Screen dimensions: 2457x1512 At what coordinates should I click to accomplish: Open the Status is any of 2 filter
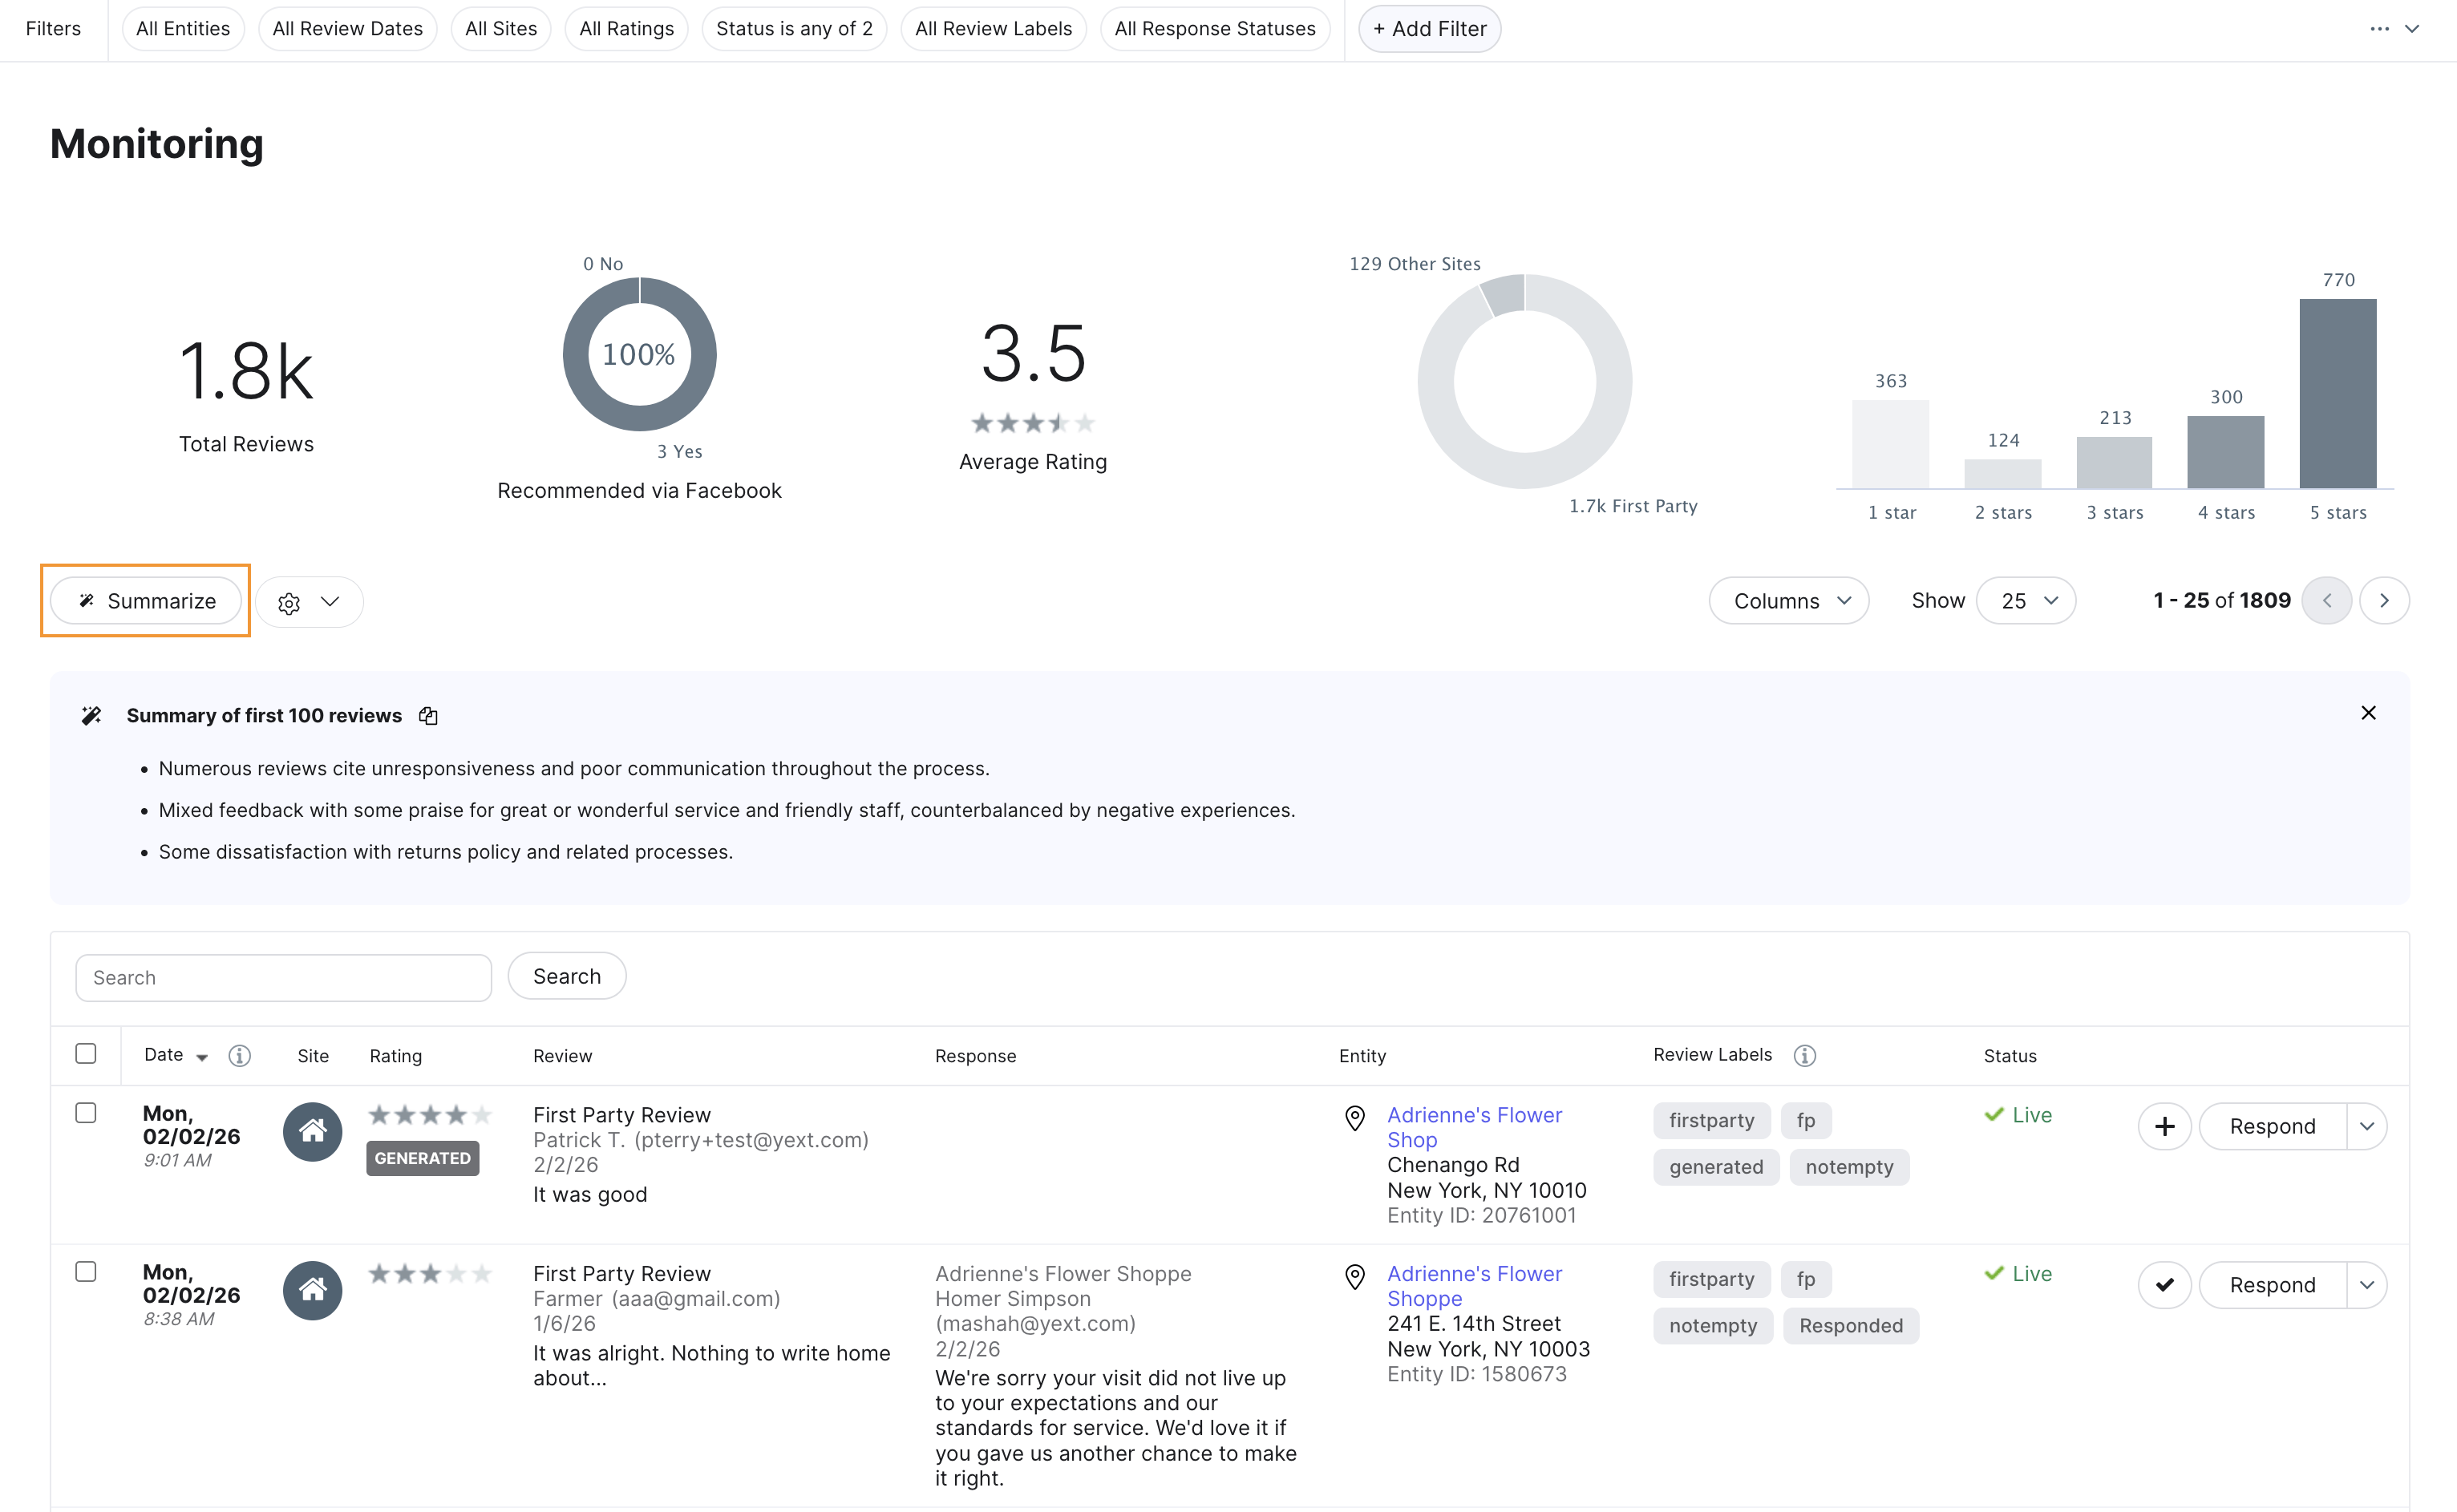(x=794, y=28)
